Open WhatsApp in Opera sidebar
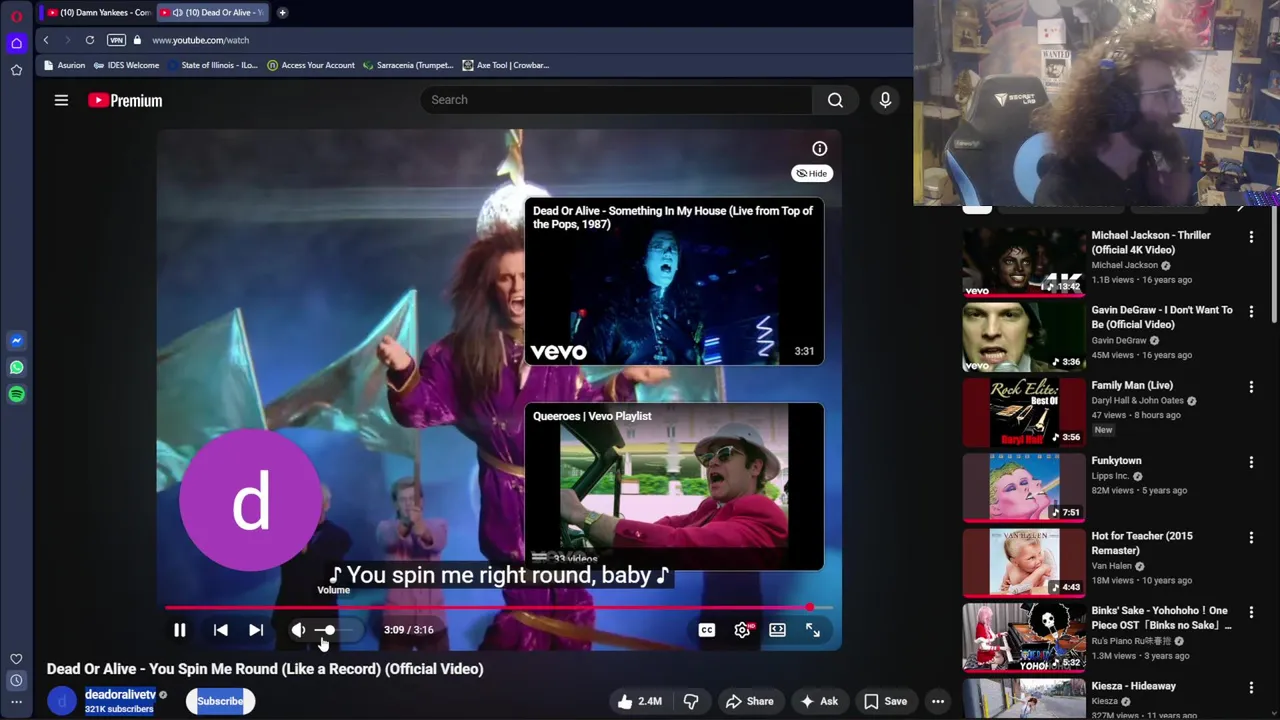The image size is (1280, 720). pos(16,368)
